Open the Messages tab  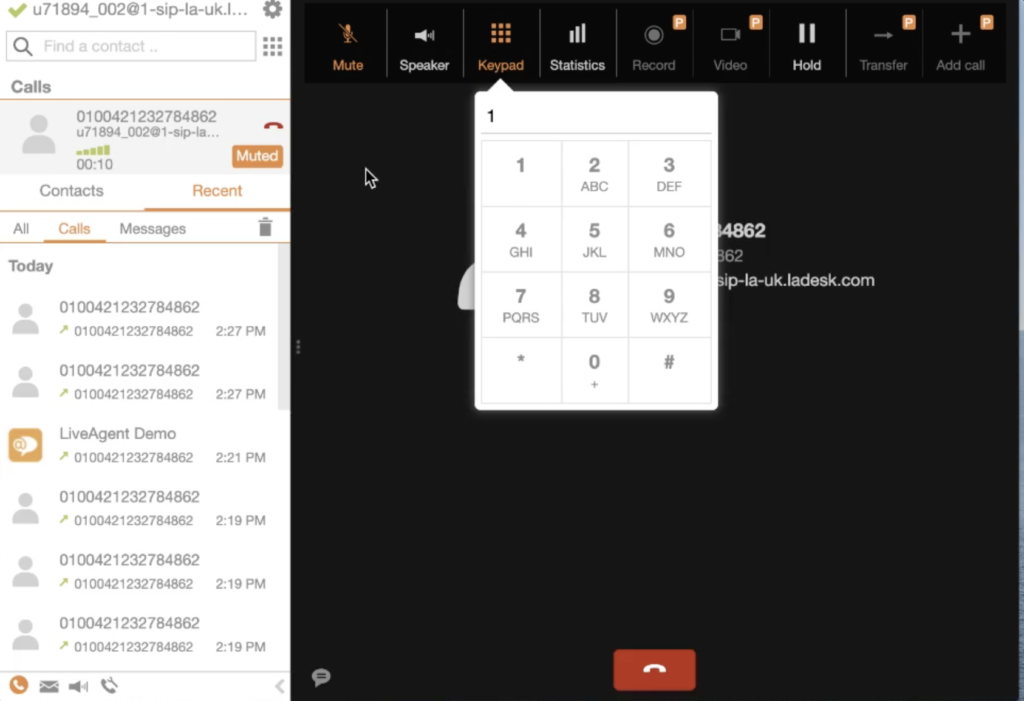pos(152,228)
